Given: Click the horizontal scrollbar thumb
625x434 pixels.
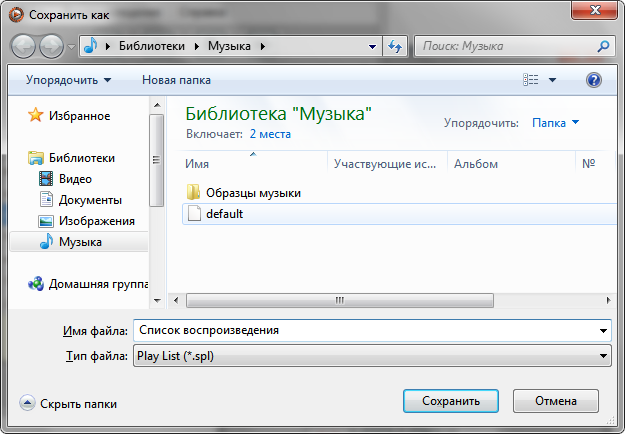Looking at the screenshot, I should click(340, 300).
